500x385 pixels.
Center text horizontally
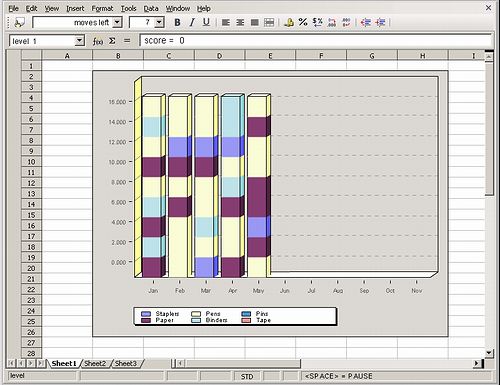(240, 22)
